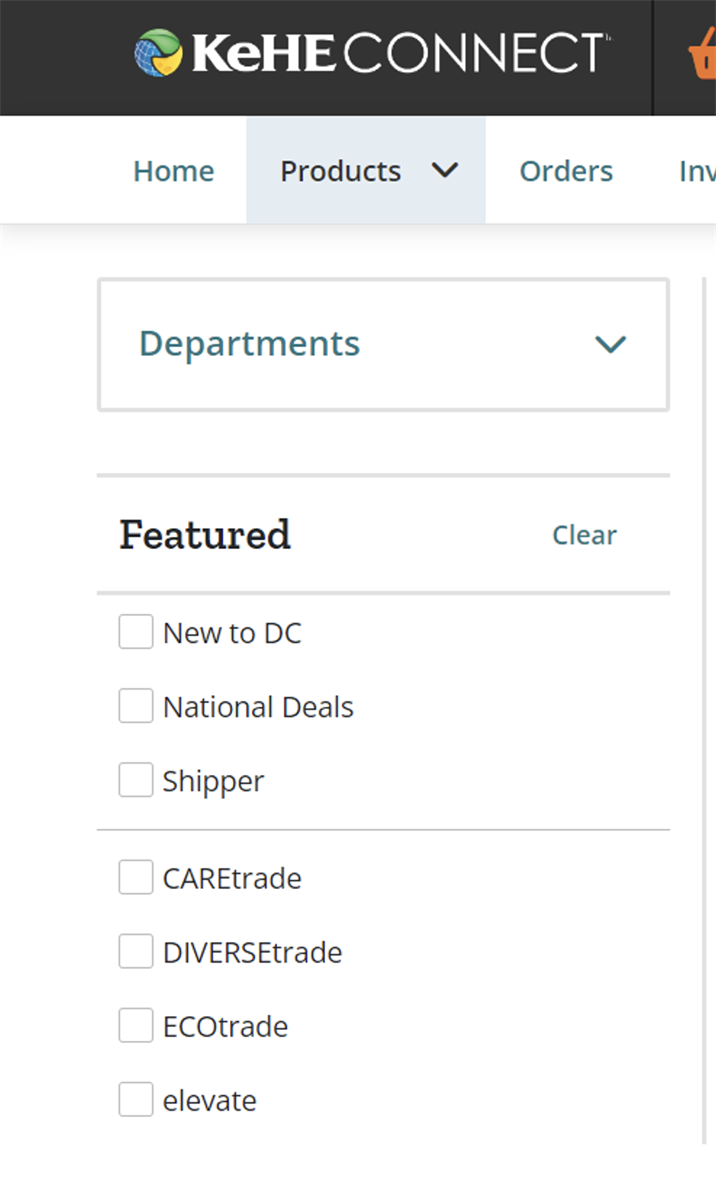Enable the ECOtrade checkbox
This screenshot has height=1200, width=716.
136,1026
